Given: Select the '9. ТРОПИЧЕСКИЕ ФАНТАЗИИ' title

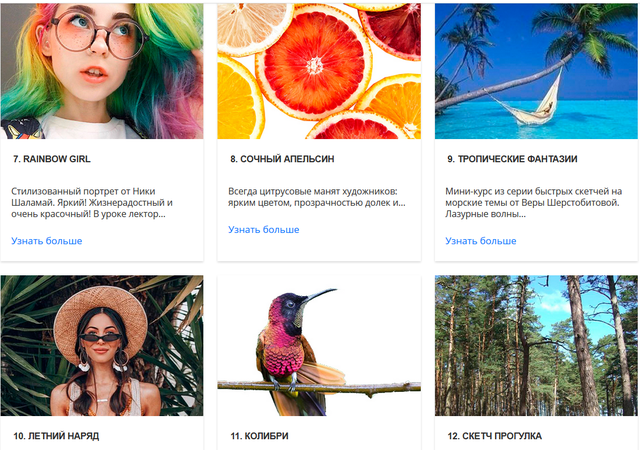Looking at the screenshot, I should [x=512, y=159].
